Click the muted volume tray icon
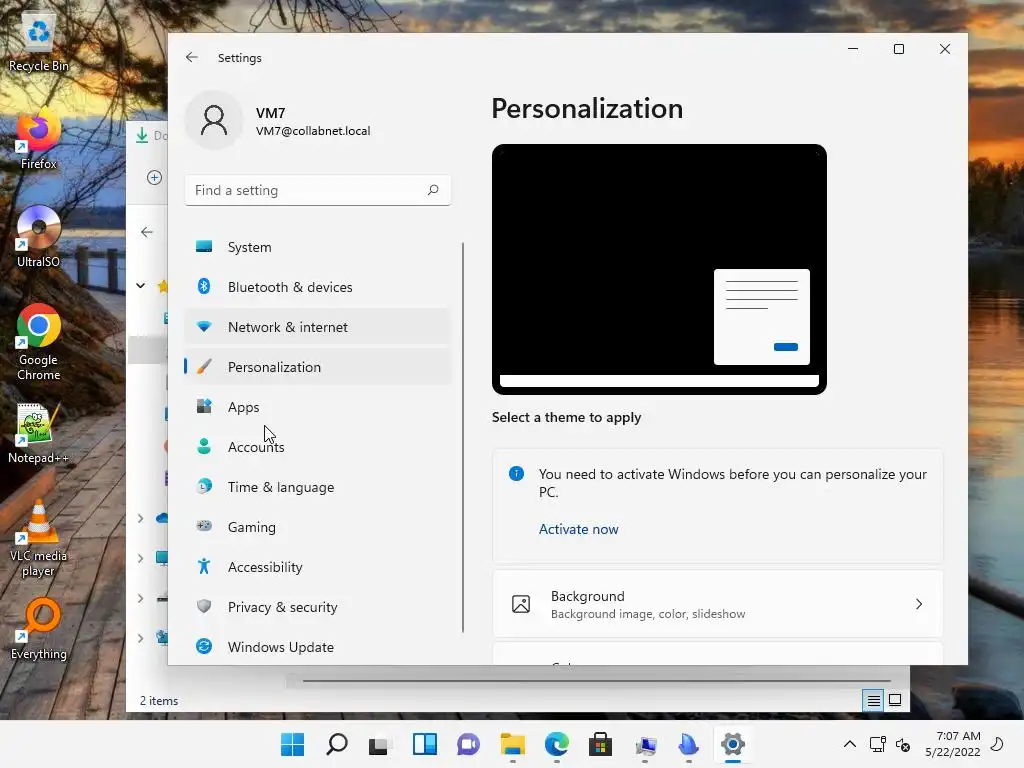1024x768 pixels. (903, 744)
